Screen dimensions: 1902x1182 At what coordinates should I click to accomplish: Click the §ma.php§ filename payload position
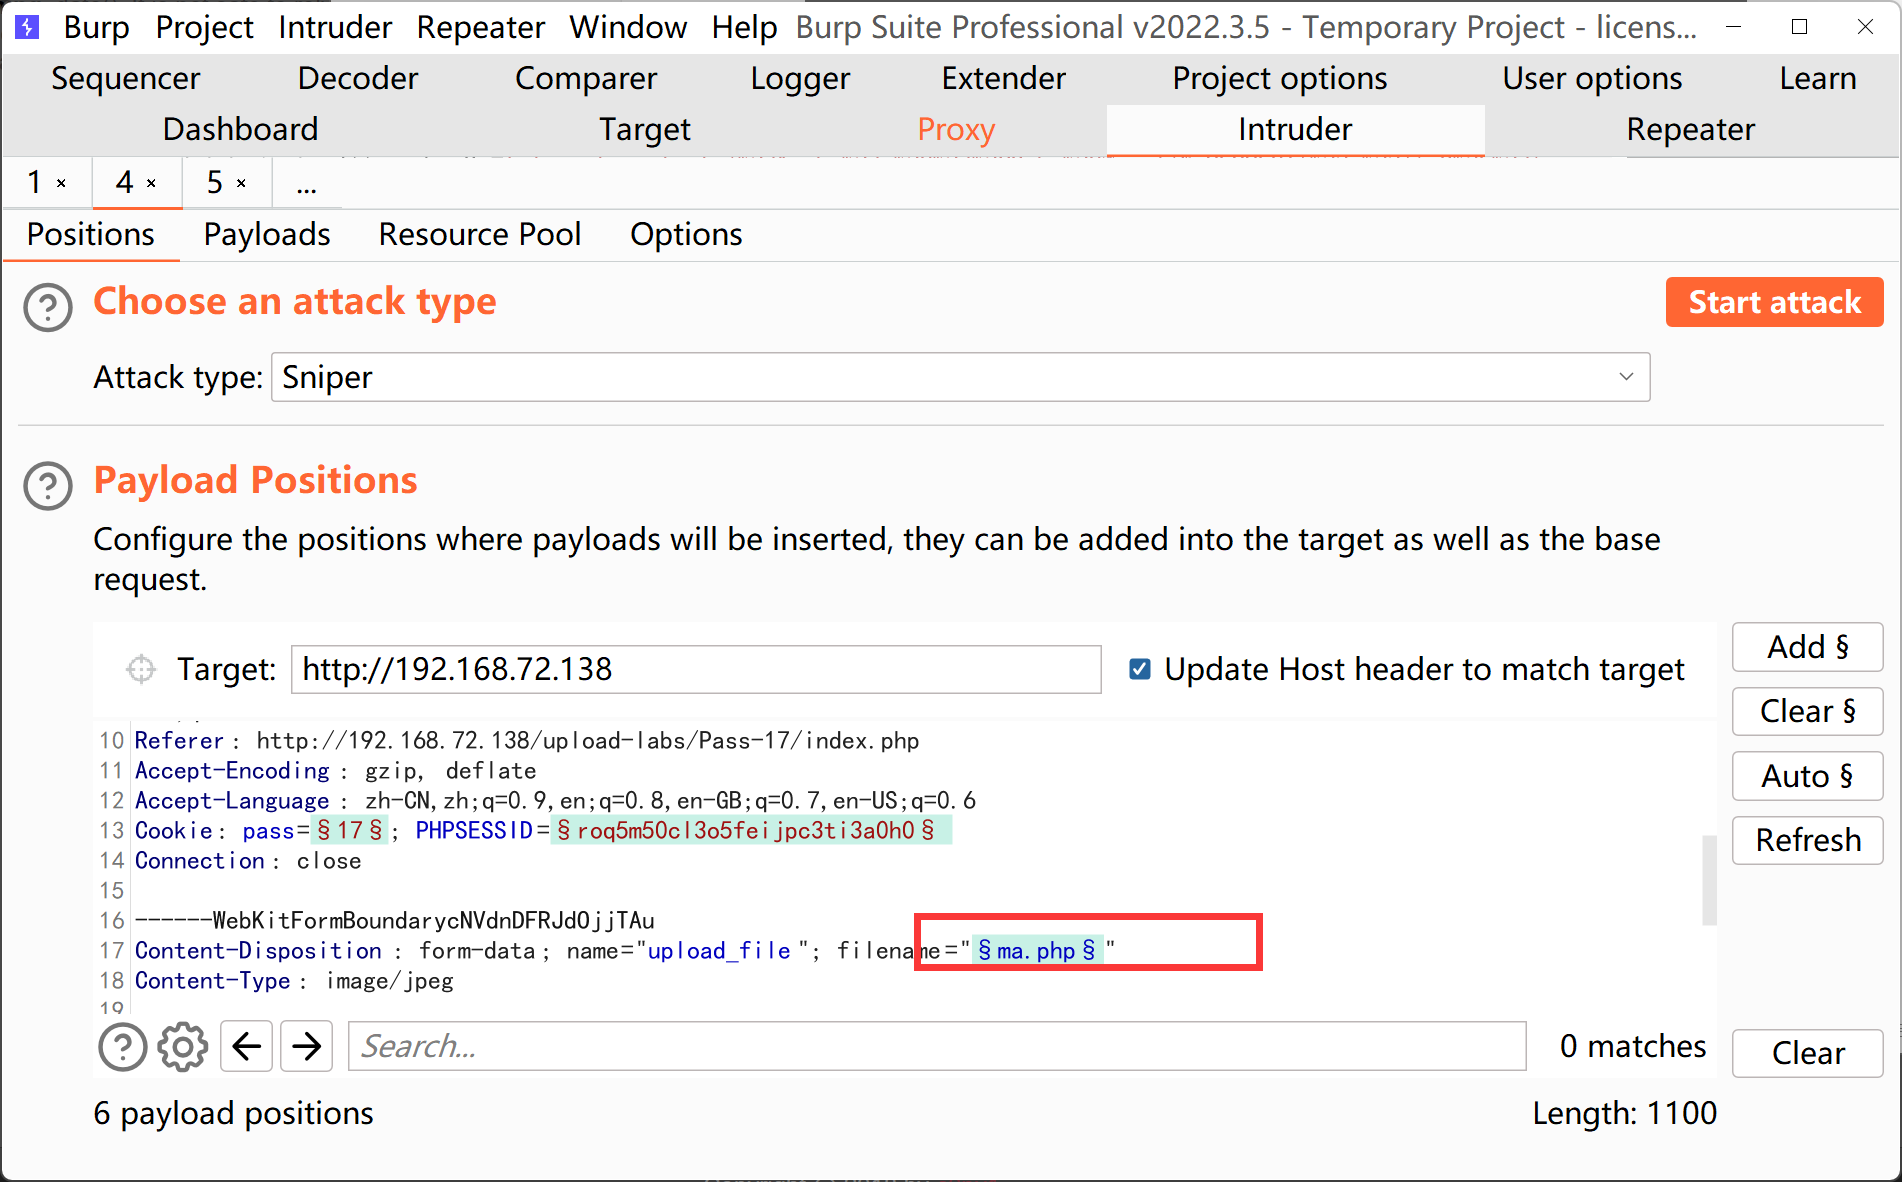(1037, 950)
